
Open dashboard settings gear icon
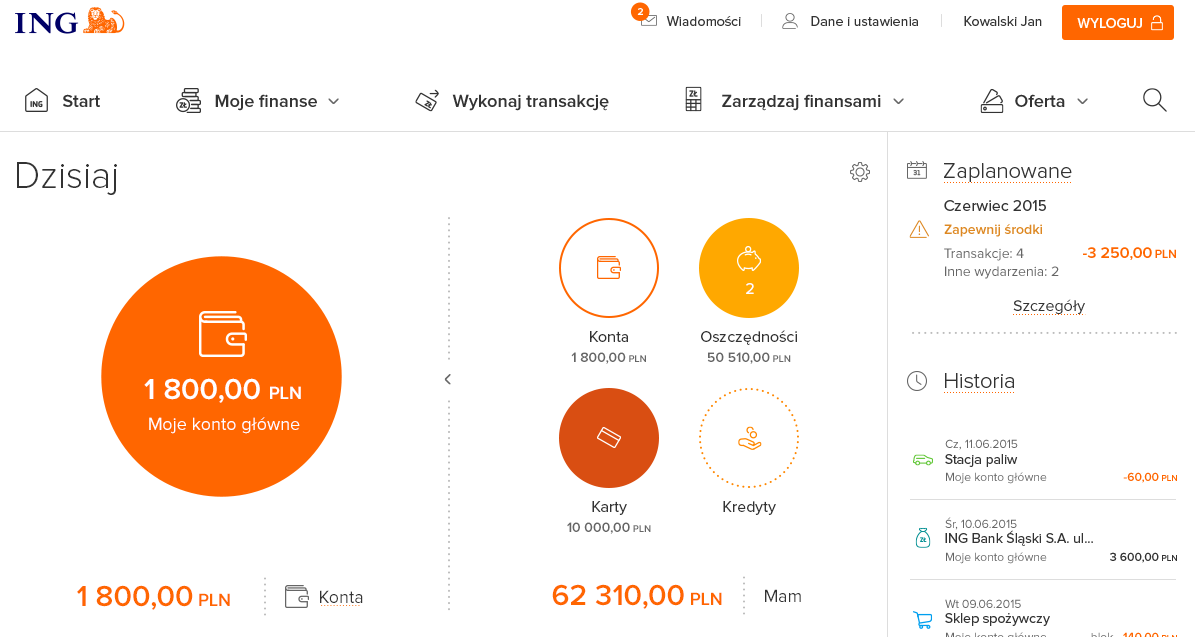(859, 172)
